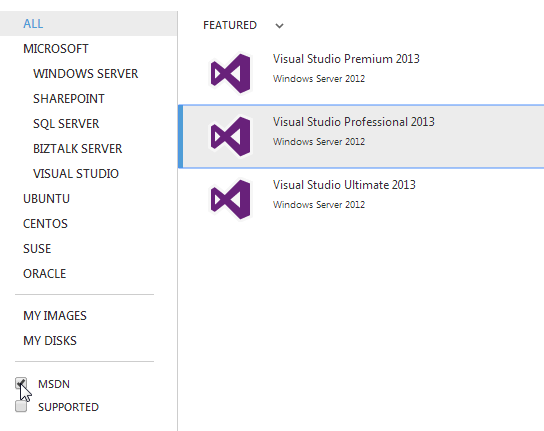Open MY DISKS list
The height and width of the screenshot is (431, 544).
pos(50,340)
